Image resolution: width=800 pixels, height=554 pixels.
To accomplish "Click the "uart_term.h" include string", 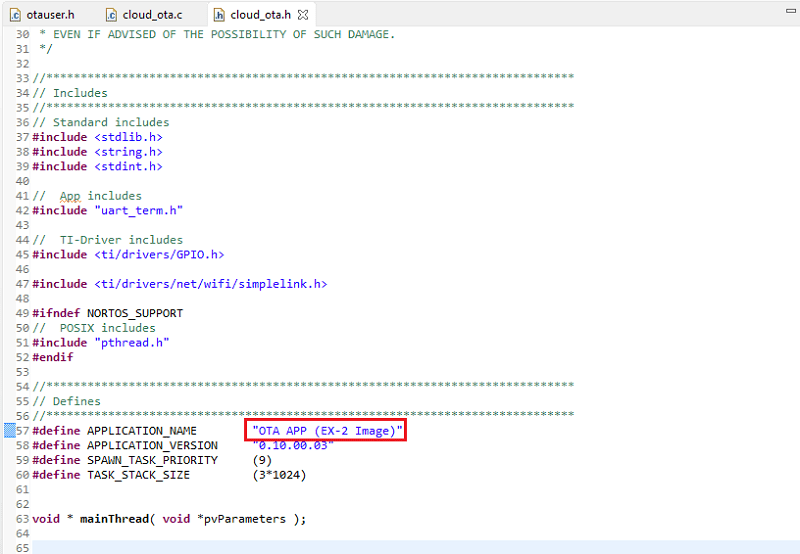I will (x=139, y=210).
